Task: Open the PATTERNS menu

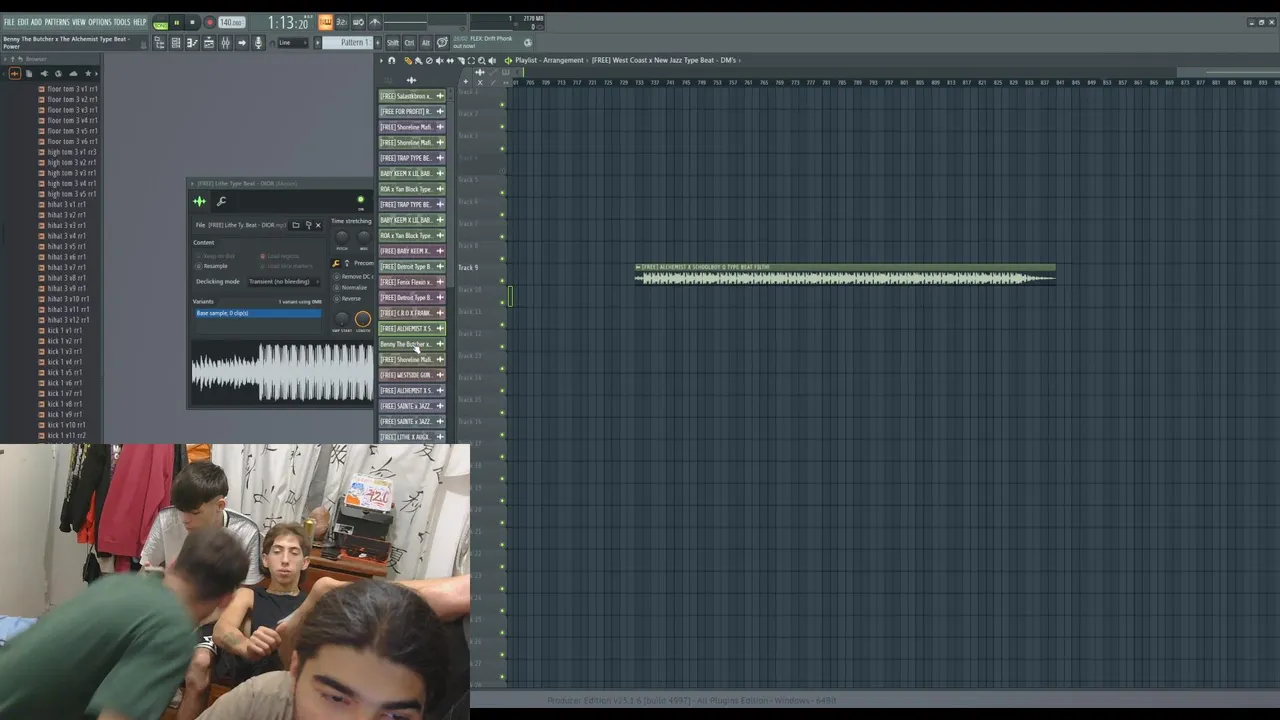Action: tap(57, 22)
